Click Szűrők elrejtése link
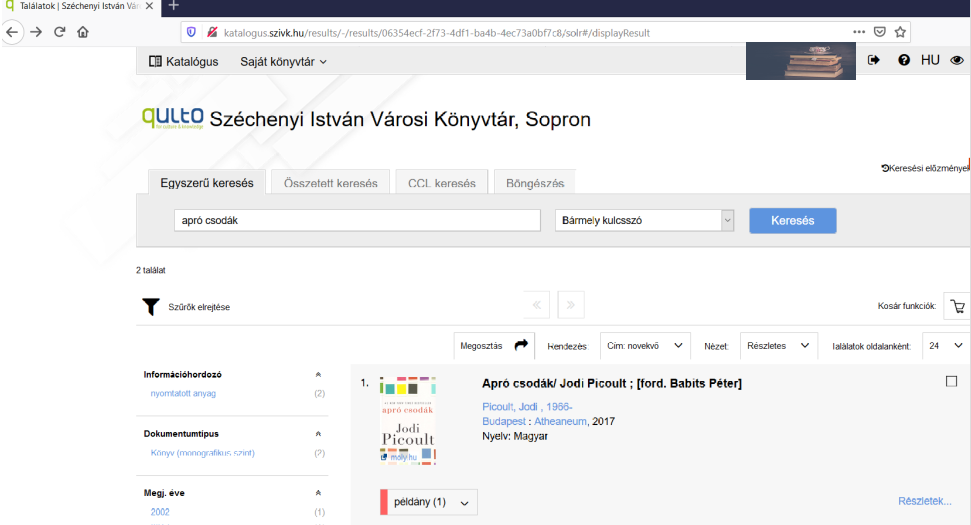Screen dimensions: 971x525 199,307
